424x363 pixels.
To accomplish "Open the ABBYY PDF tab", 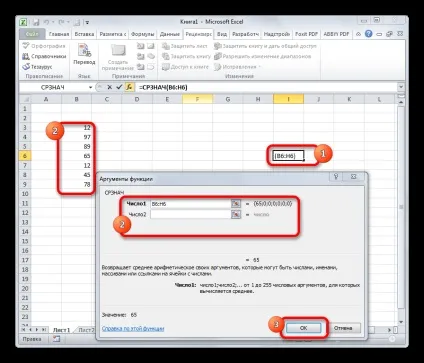I will 336,34.
